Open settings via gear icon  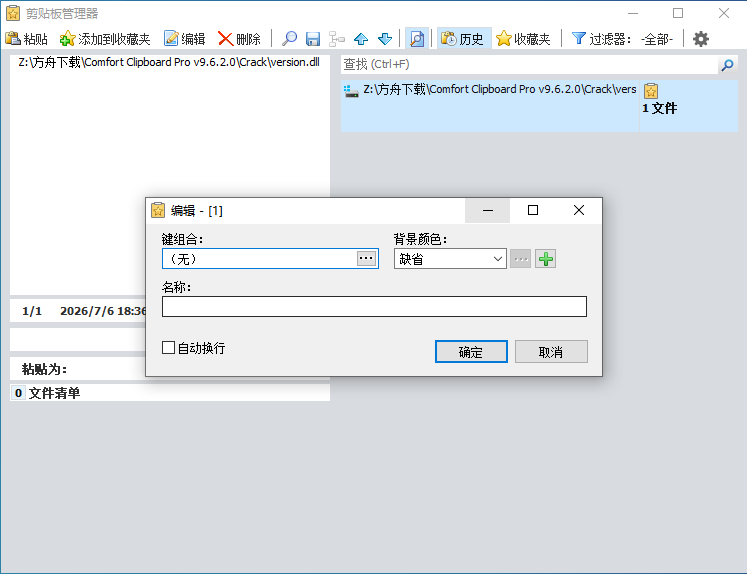[700, 39]
